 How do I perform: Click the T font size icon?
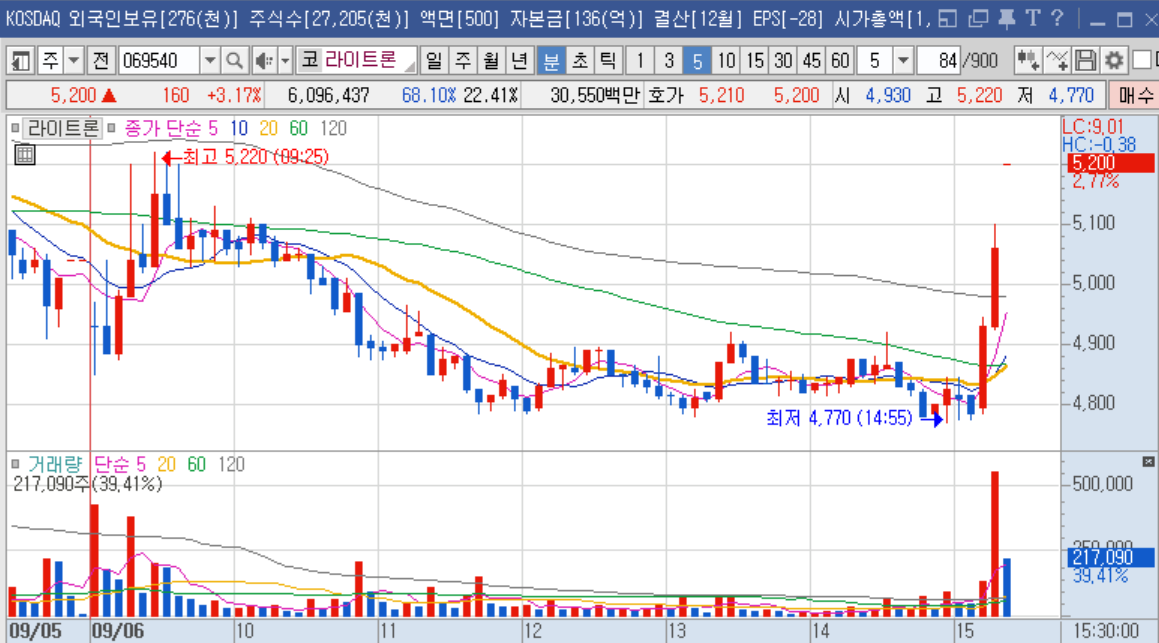click(x=1033, y=18)
